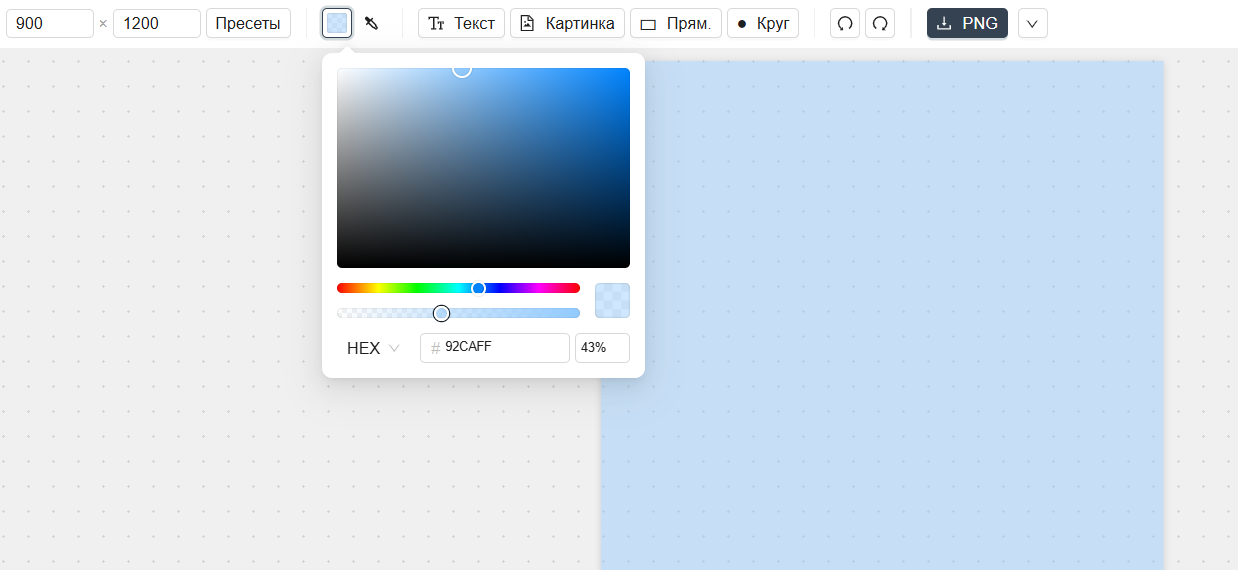Viewport: 1238px width, 570px height.
Task: Add a circle with Круг tool
Action: [x=762, y=23]
